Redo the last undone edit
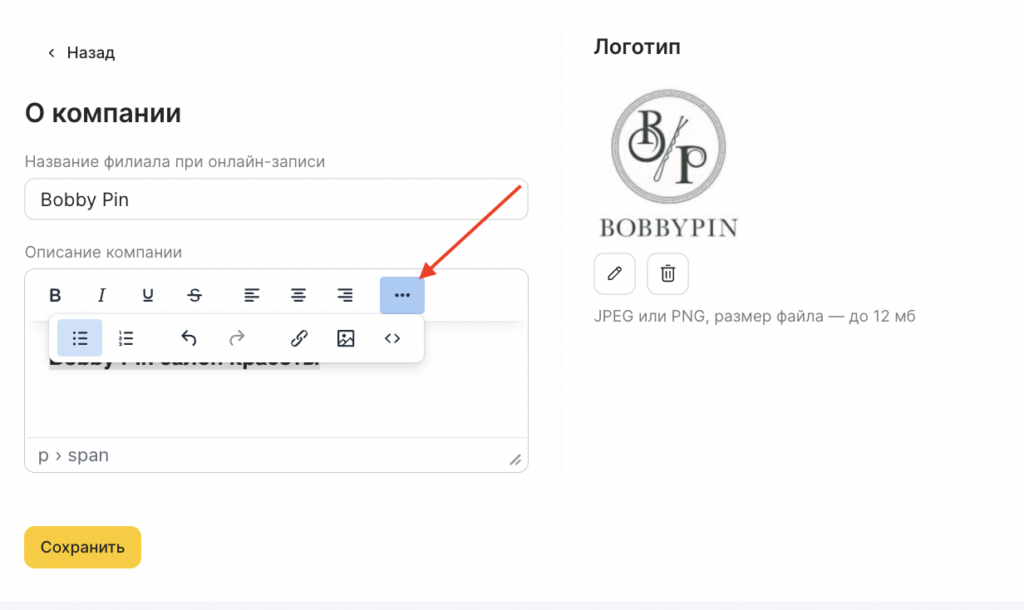 click(237, 338)
